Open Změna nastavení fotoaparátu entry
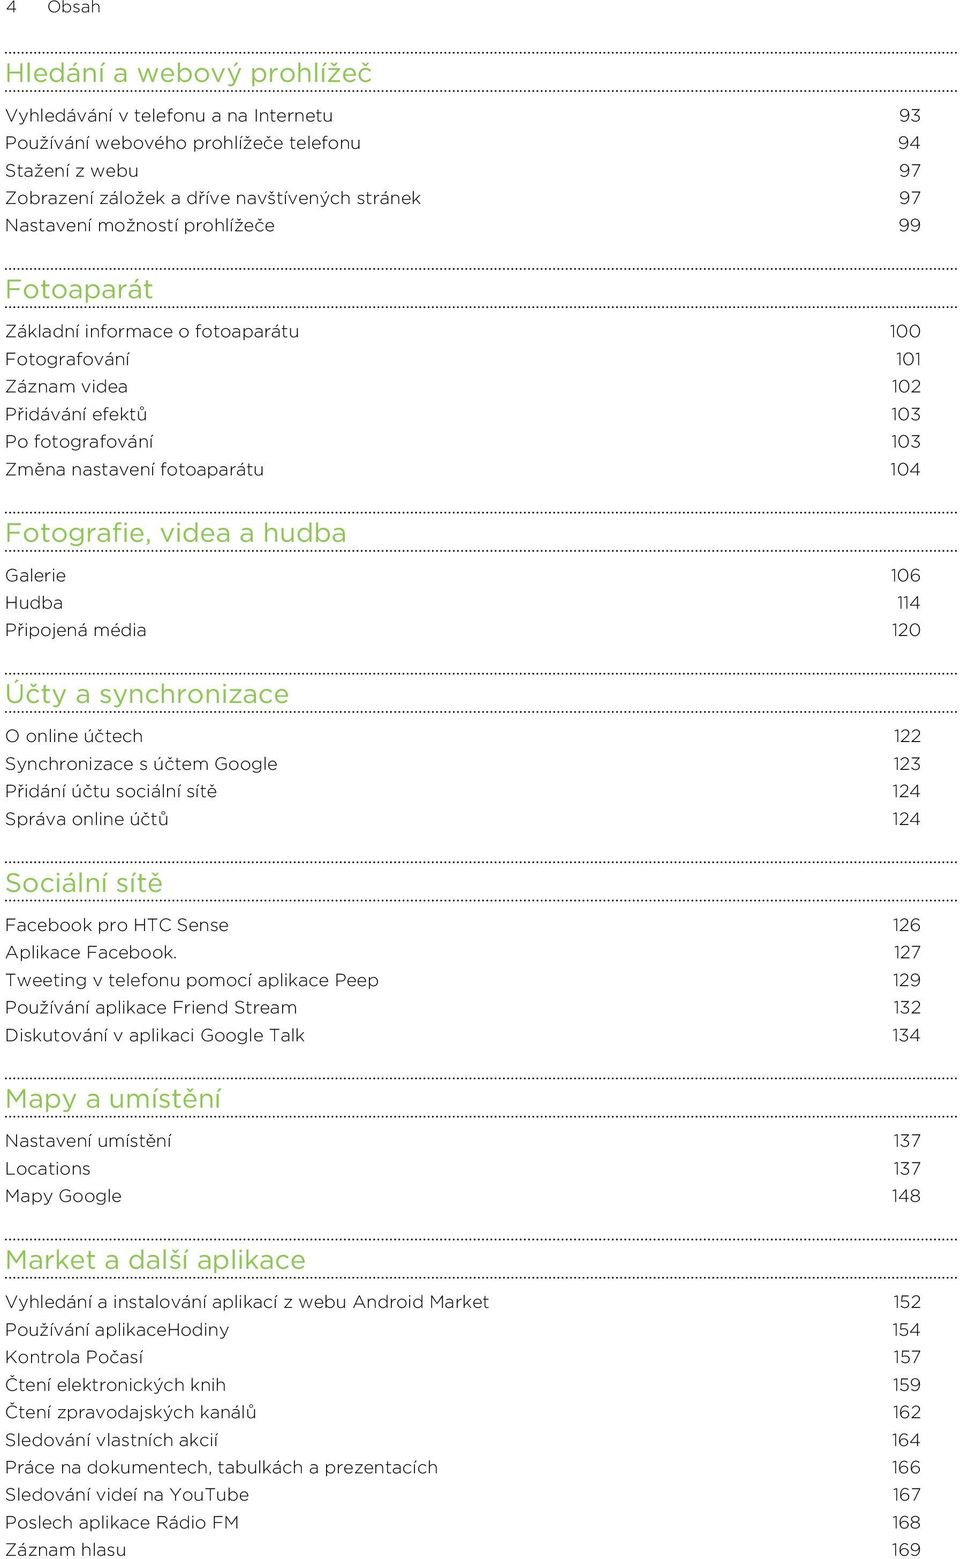This screenshot has width=960, height=1559. click(x=135, y=470)
